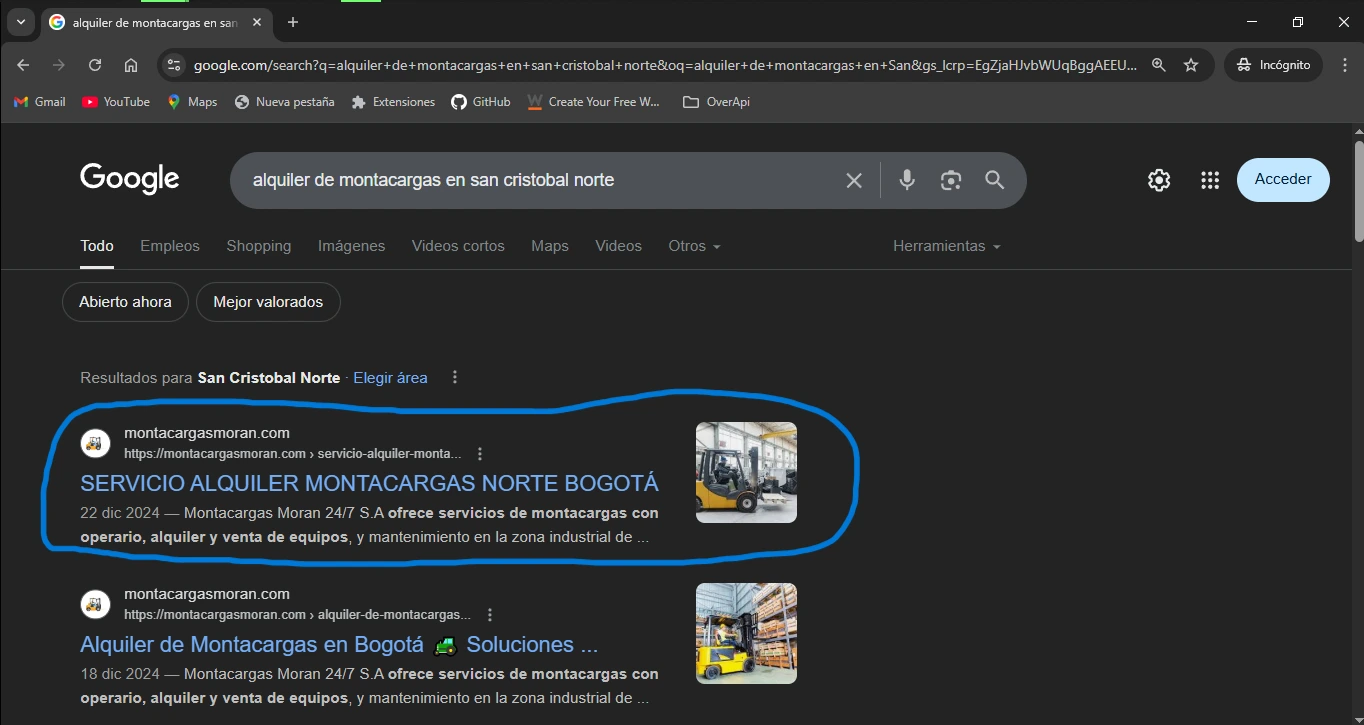Open options next to Elegir área
This screenshot has height=725, width=1364.
click(x=455, y=378)
